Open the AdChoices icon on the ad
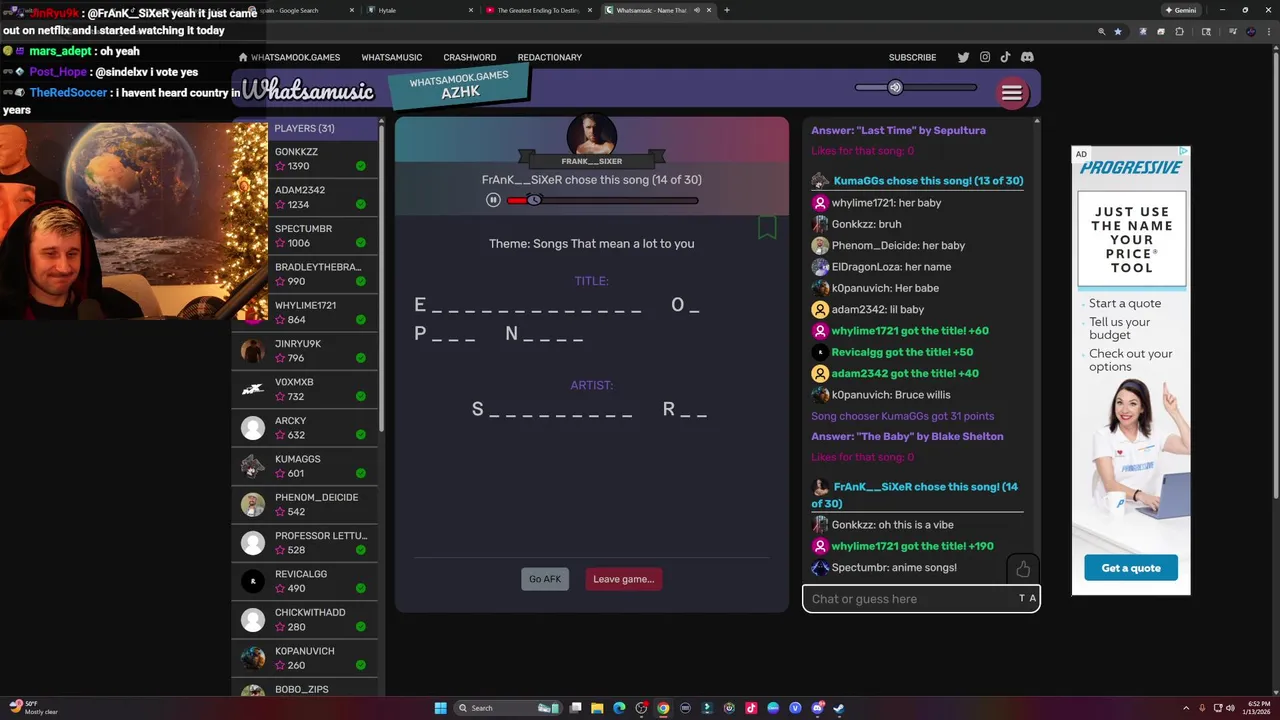Viewport: 1280px width, 720px height. coord(1184,152)
